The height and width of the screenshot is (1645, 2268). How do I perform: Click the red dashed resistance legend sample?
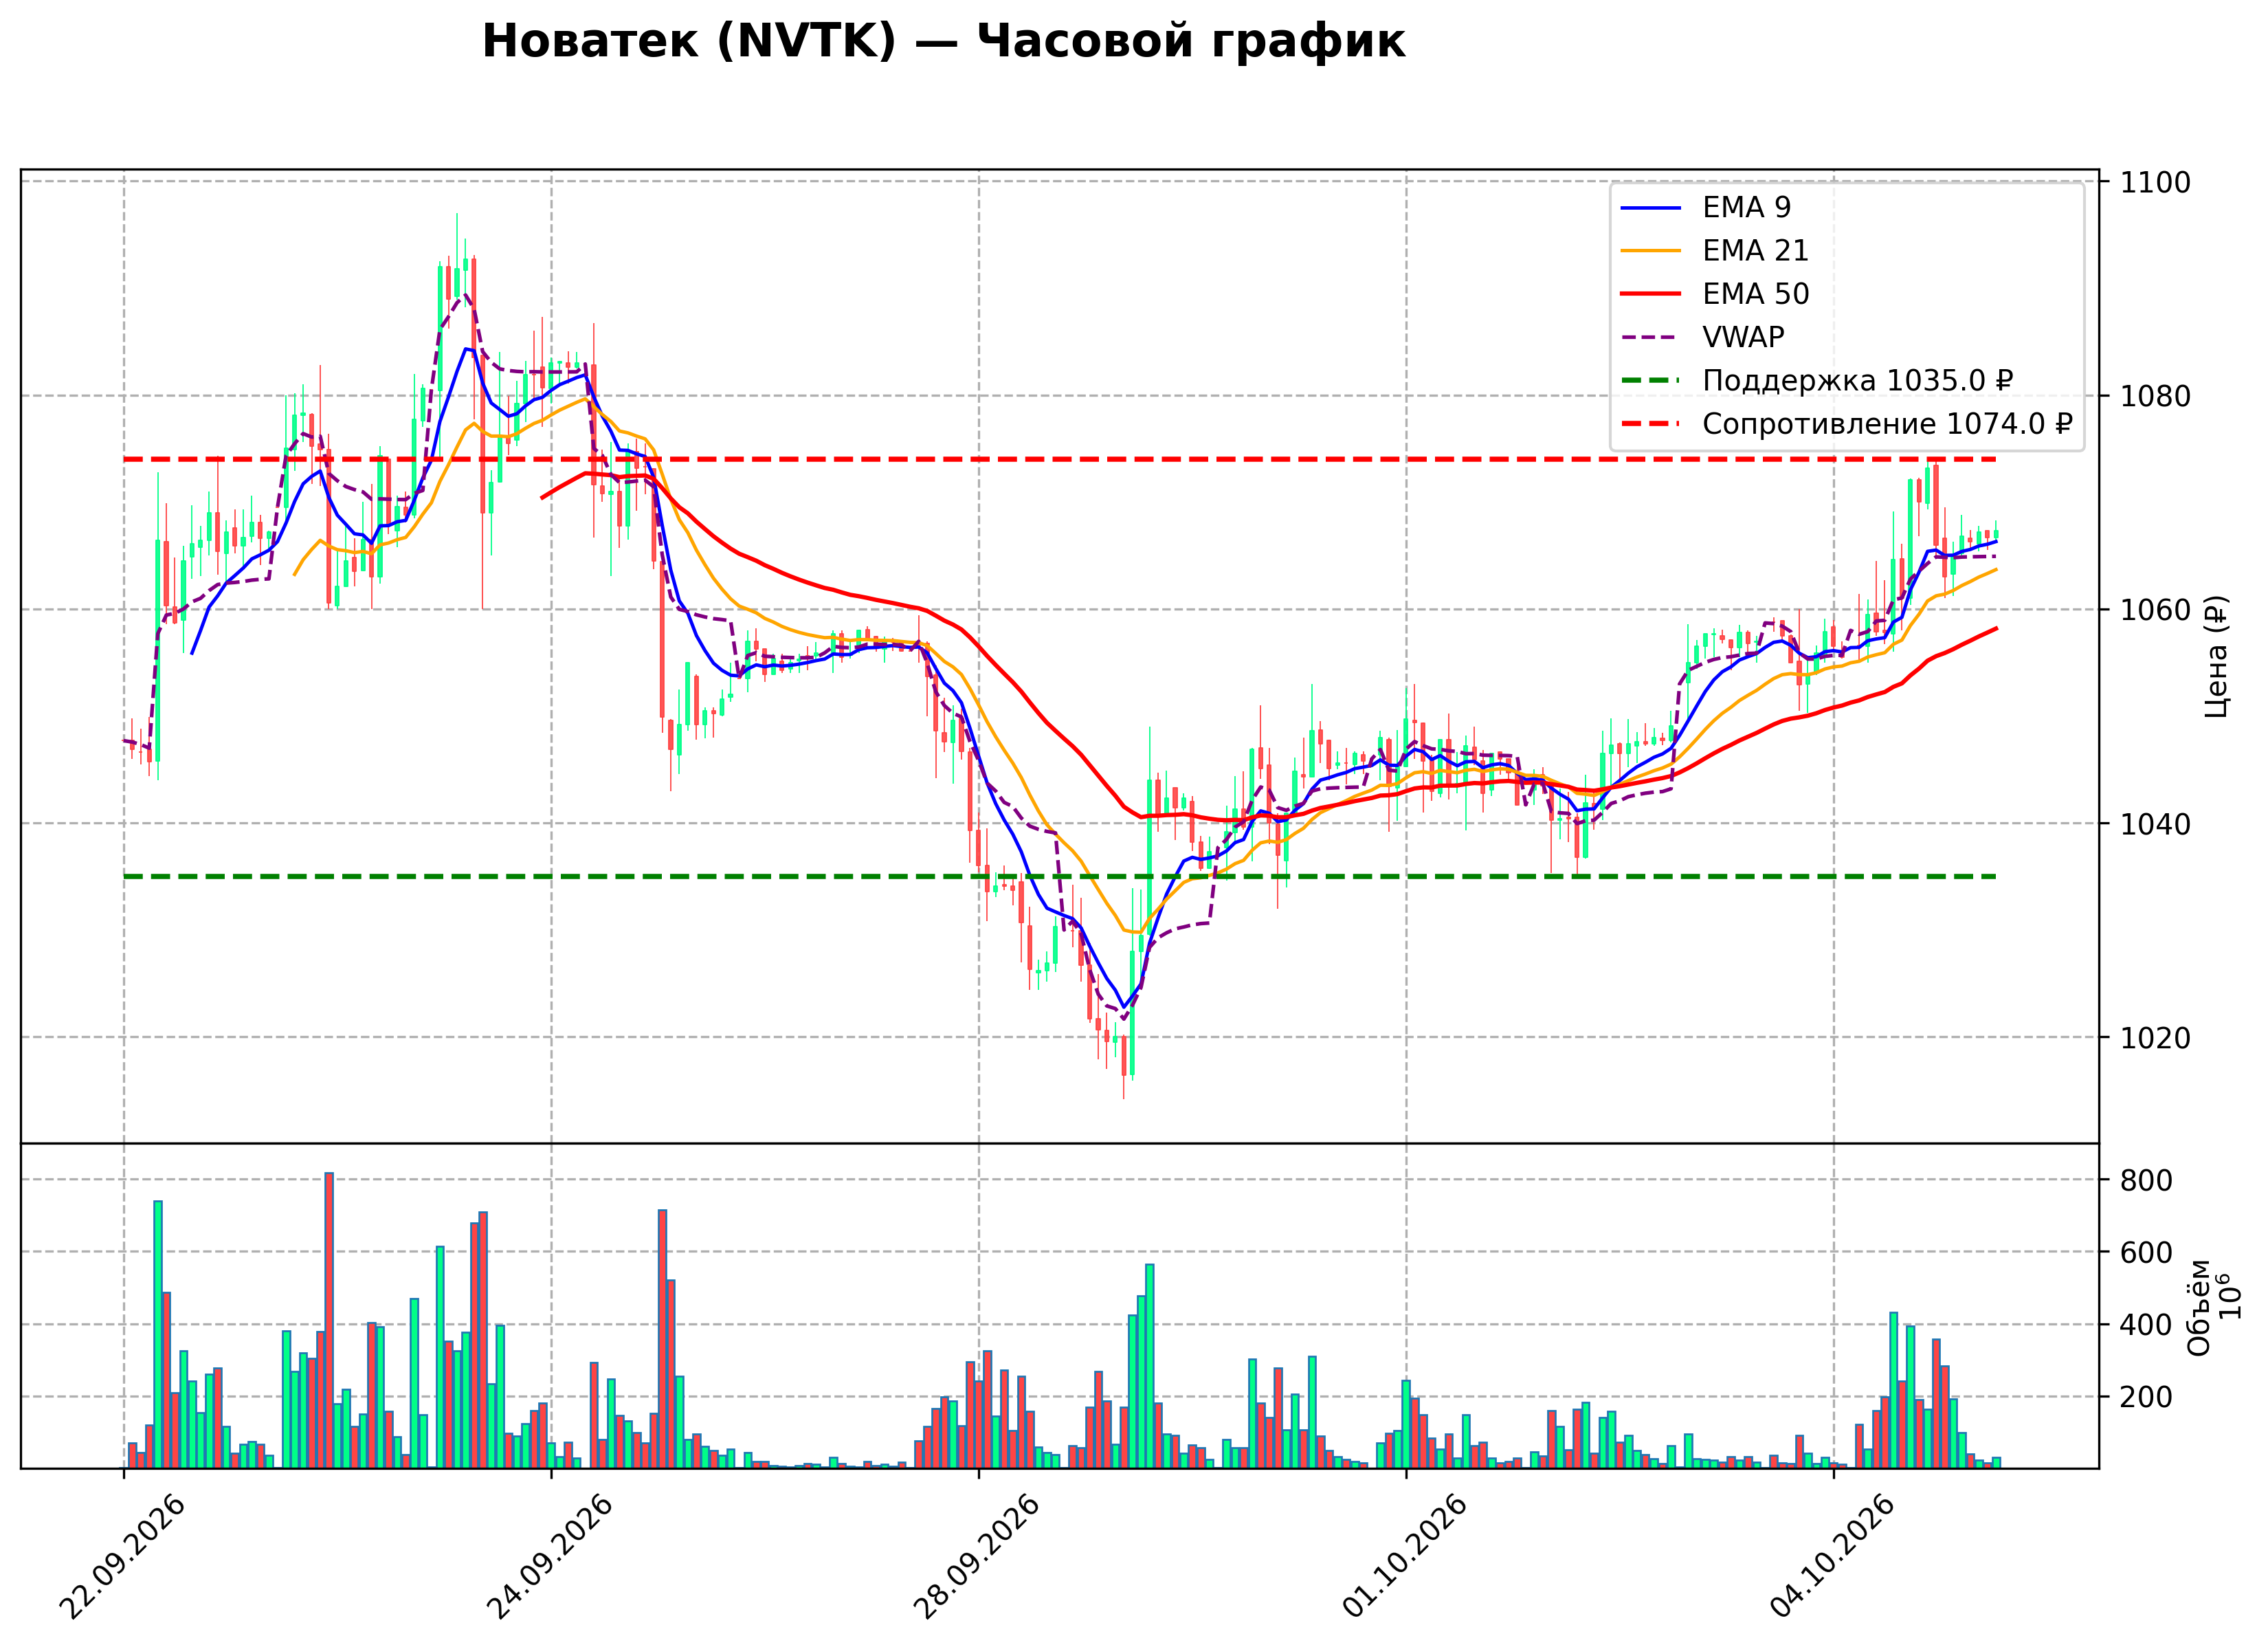pos(1651,424)
